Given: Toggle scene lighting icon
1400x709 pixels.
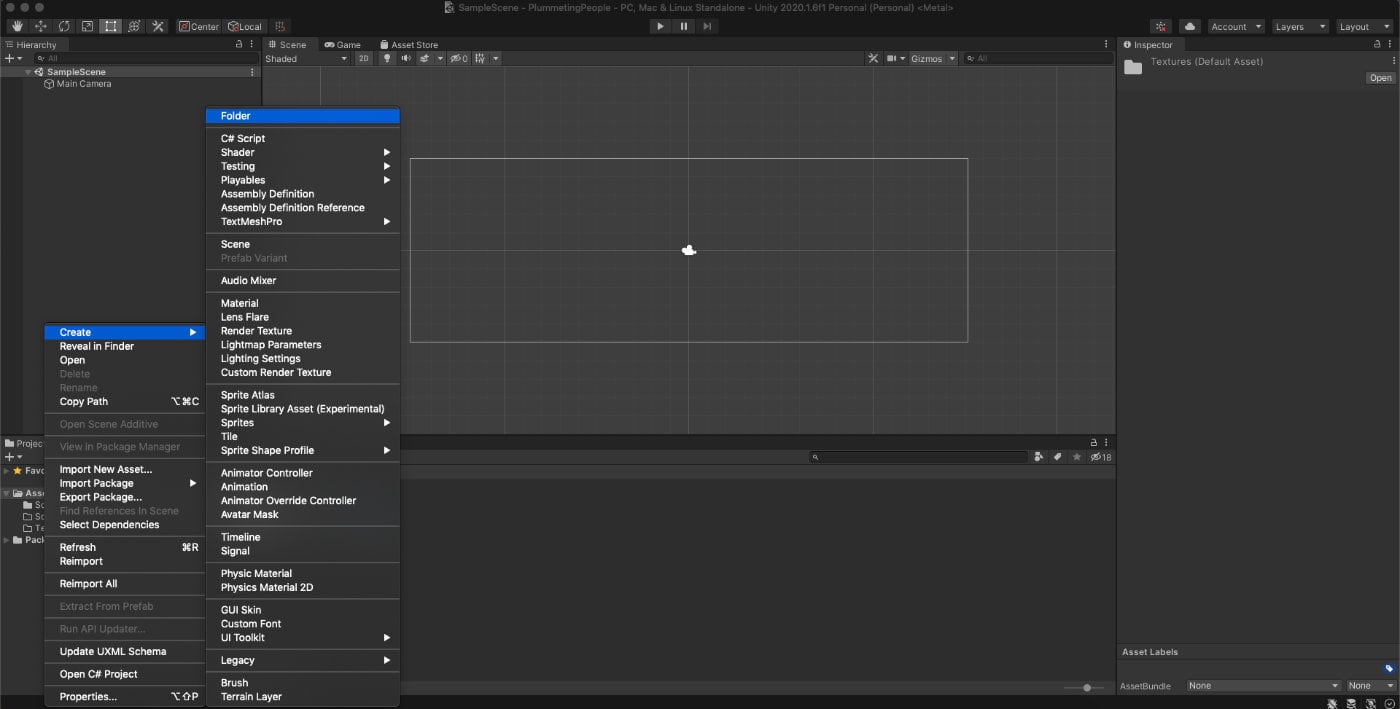Looking at the screenshot, I should [386, 58].
